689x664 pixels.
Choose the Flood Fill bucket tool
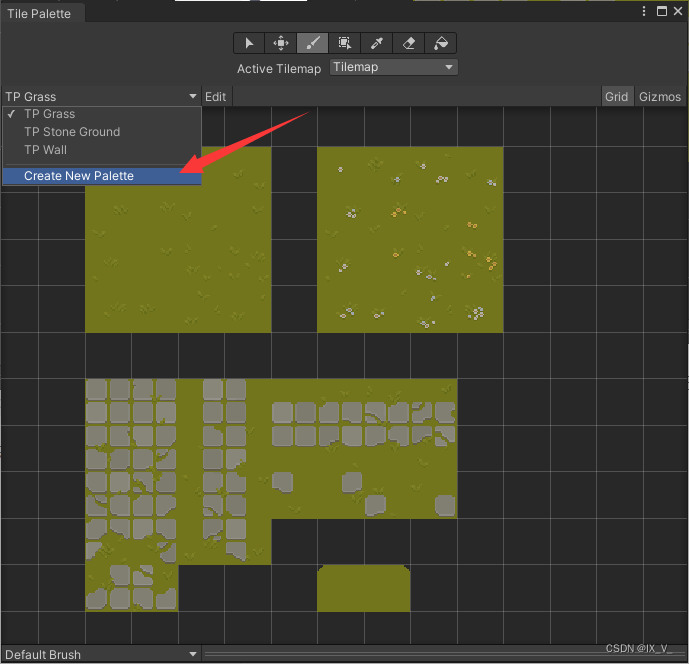(x=440, y=43)
